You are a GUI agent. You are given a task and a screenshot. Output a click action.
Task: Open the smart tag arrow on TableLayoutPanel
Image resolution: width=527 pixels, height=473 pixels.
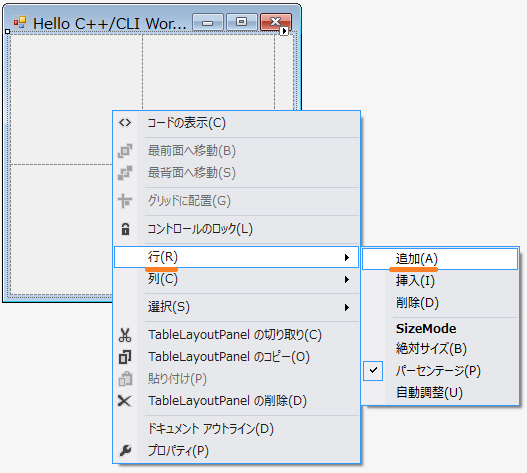(284, 31)
